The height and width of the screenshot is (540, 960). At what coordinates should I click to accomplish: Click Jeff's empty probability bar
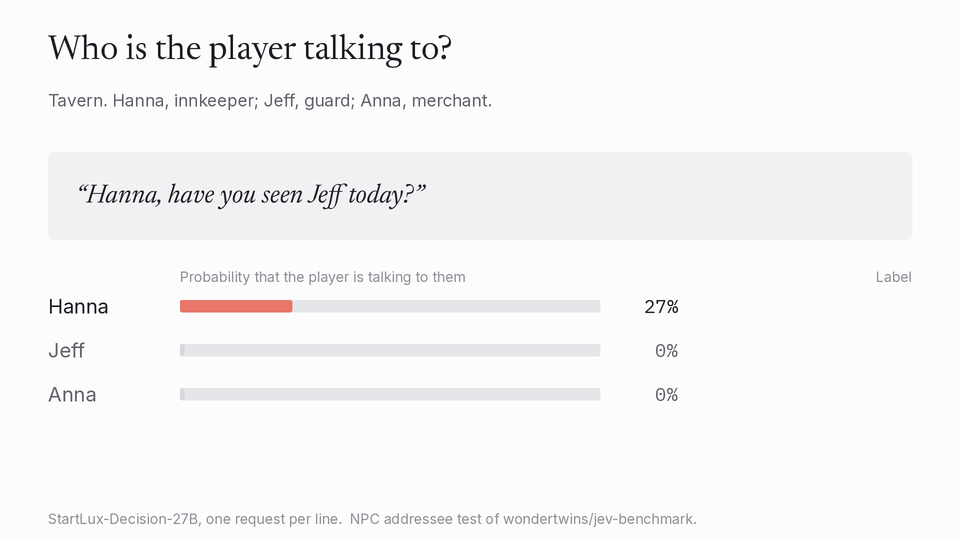click(390, 351)
